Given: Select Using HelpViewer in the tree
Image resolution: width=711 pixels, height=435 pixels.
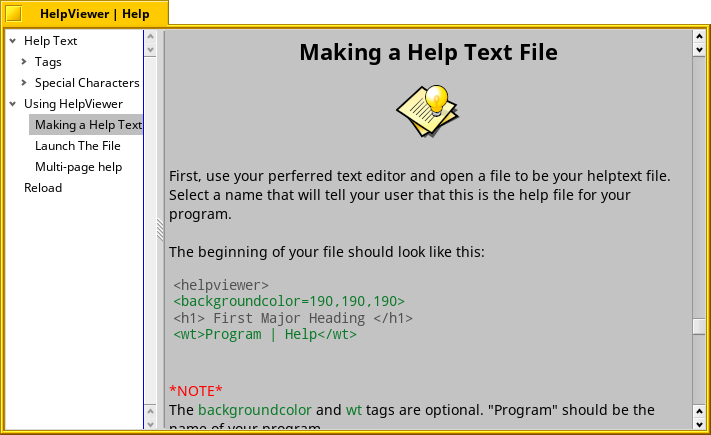Looking at the screenshot, I should click(73, 104).
